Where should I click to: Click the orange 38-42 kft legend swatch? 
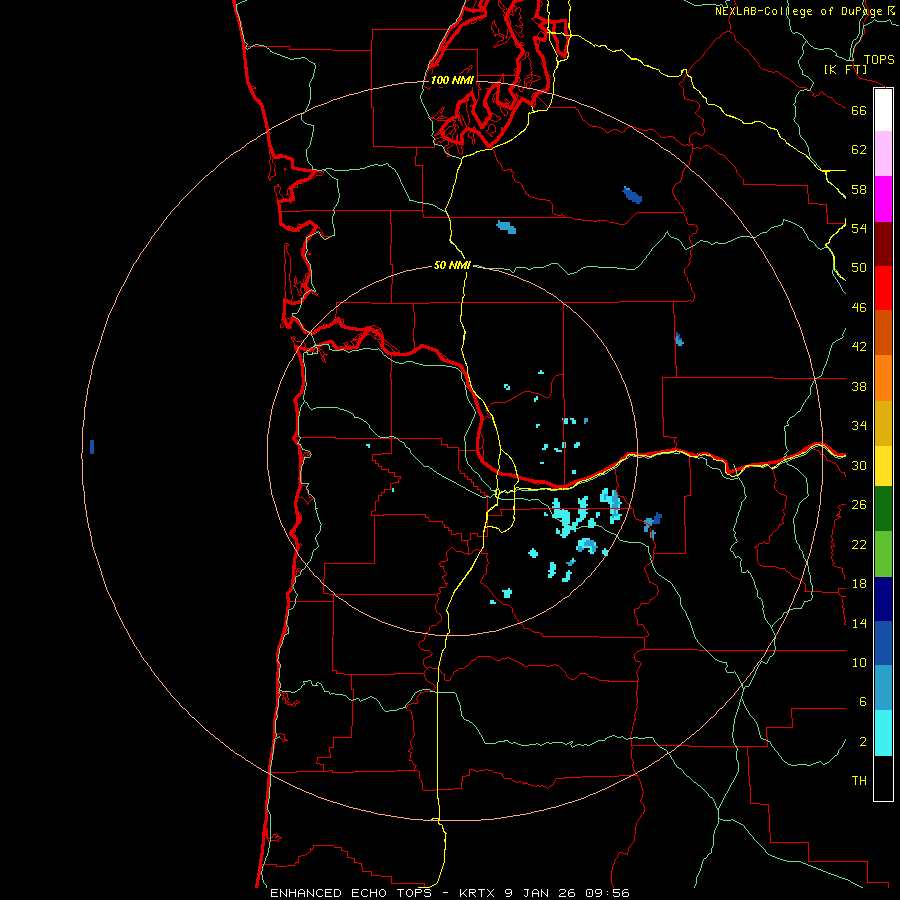[x=883, y=378]
